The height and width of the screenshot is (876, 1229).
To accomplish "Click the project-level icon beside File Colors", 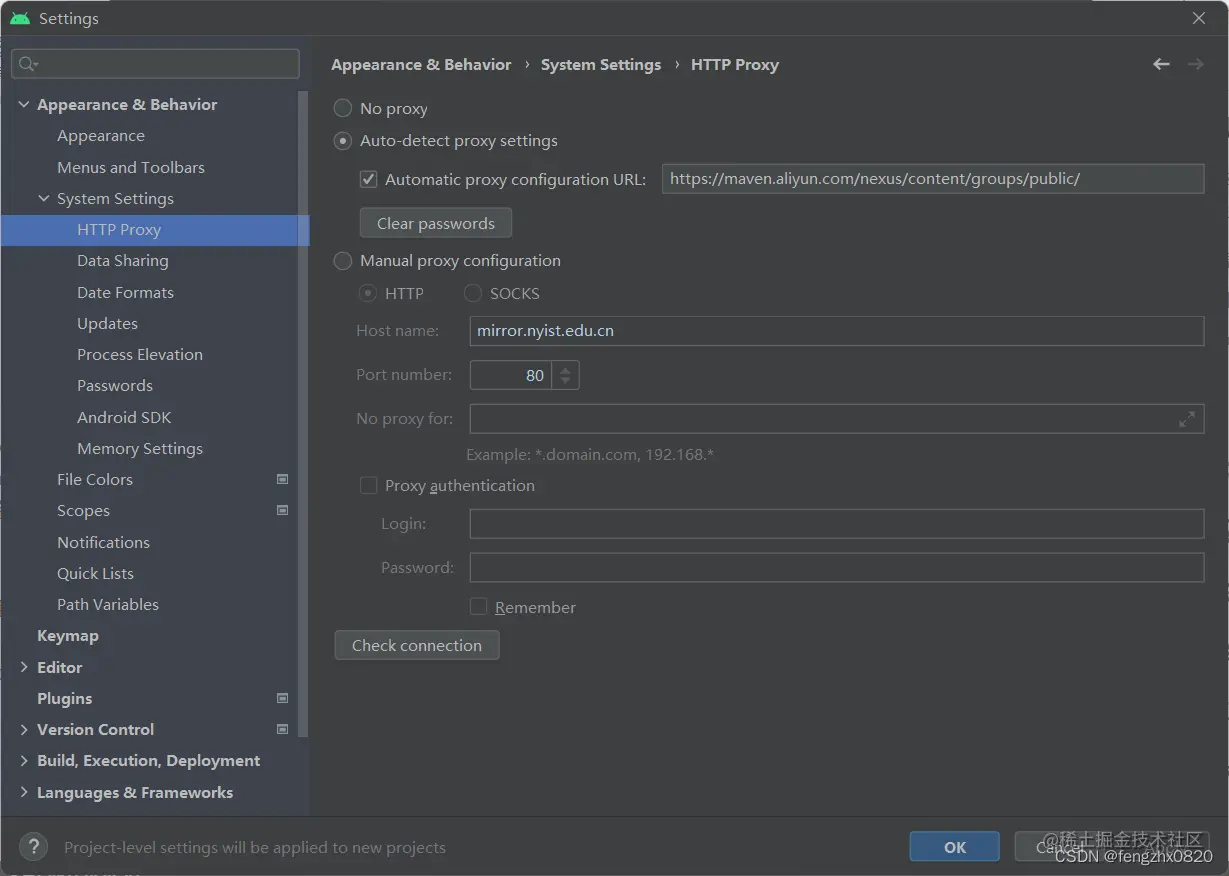I will tap(282, 479).
